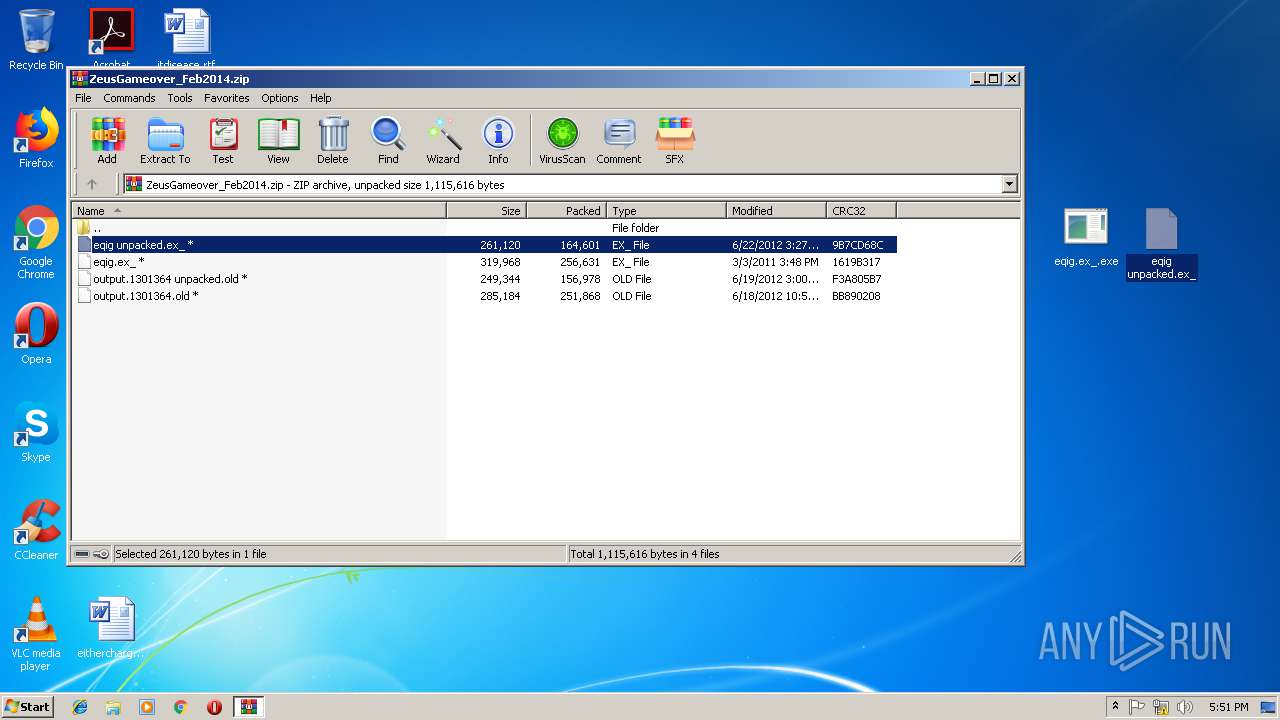The width and height of the screenshot is (1280, 720).
Task: Sort by Size column header
Action: pyautogui.click(x=486, y=210)
